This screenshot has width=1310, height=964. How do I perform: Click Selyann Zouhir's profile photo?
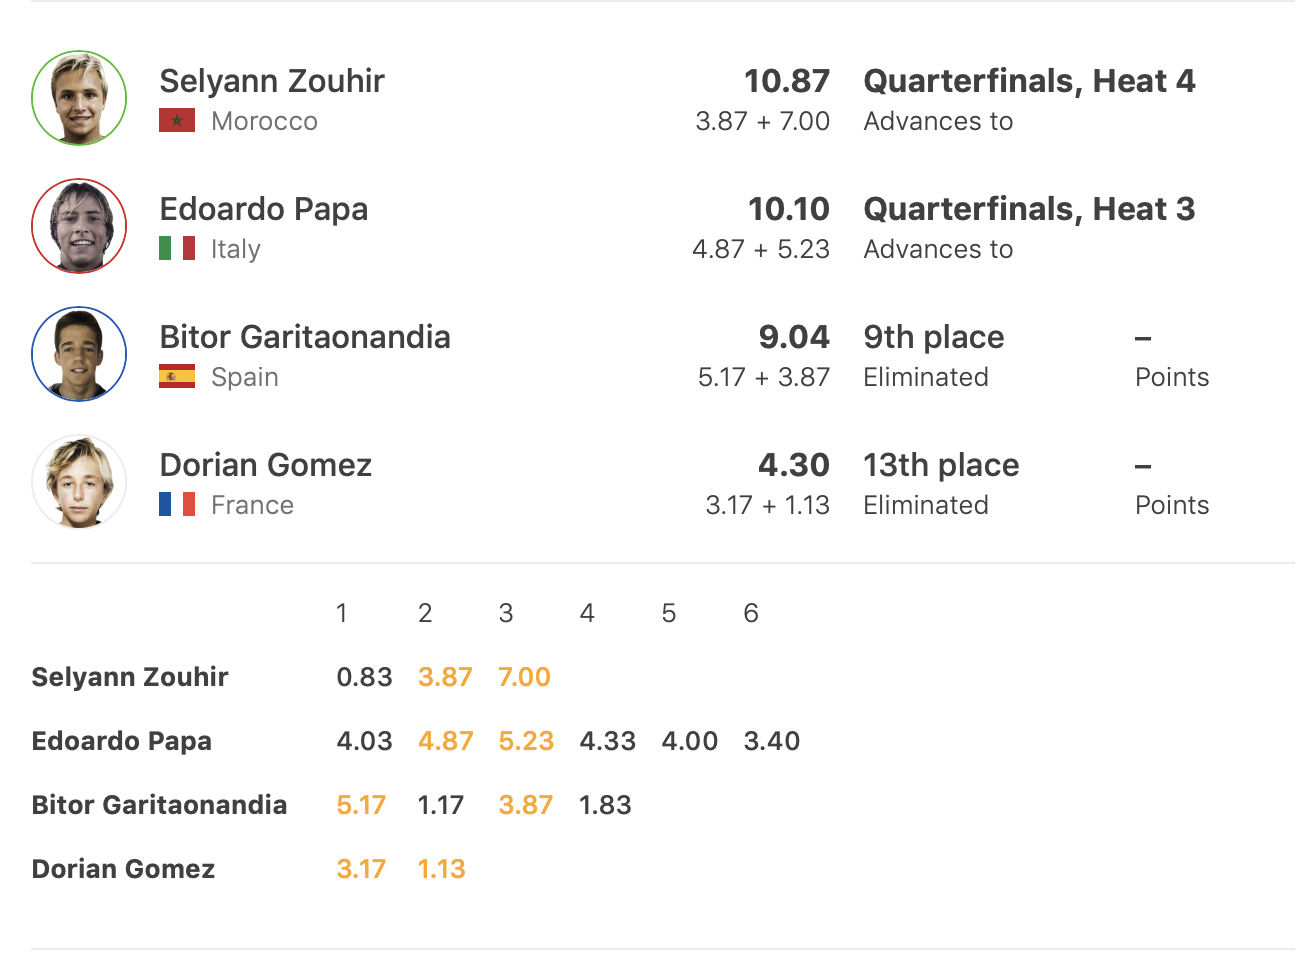pos(79,98)
